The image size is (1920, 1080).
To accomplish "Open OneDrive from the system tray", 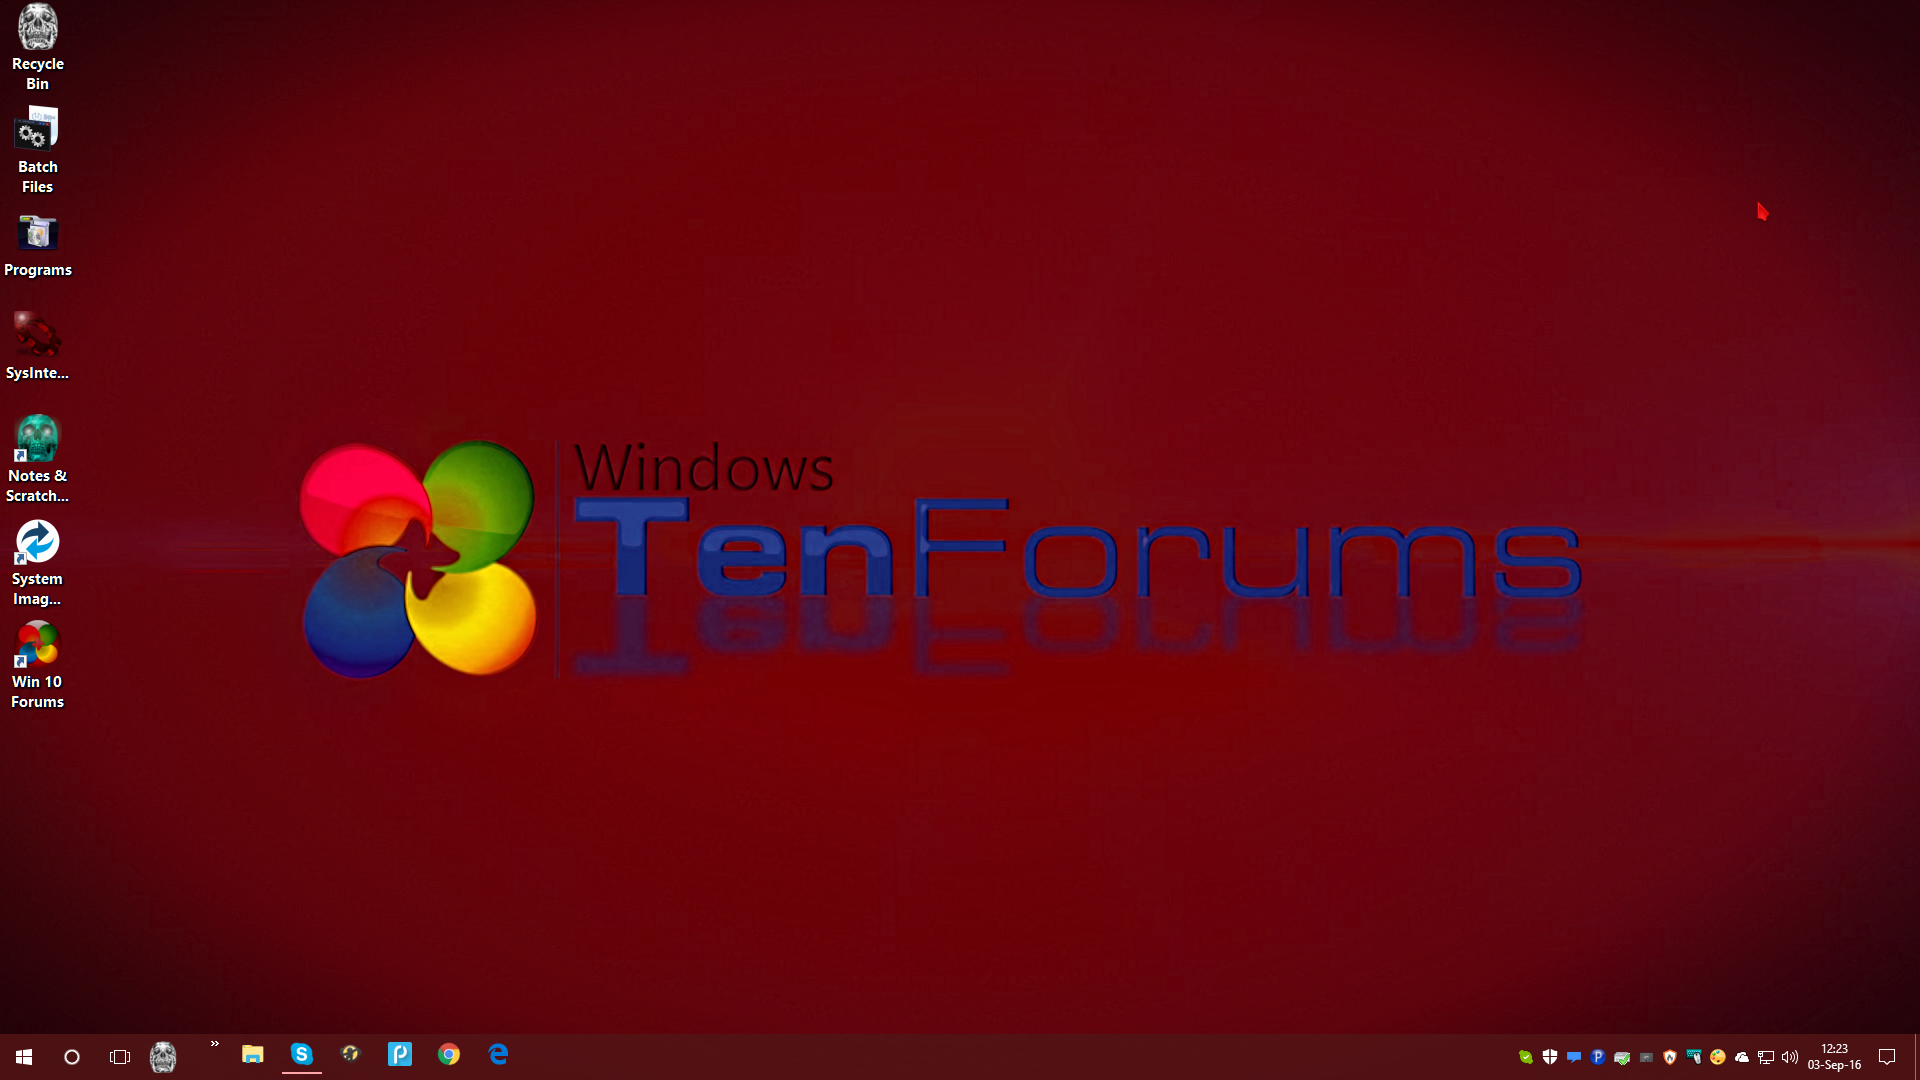I will tap(1742, 1057).
